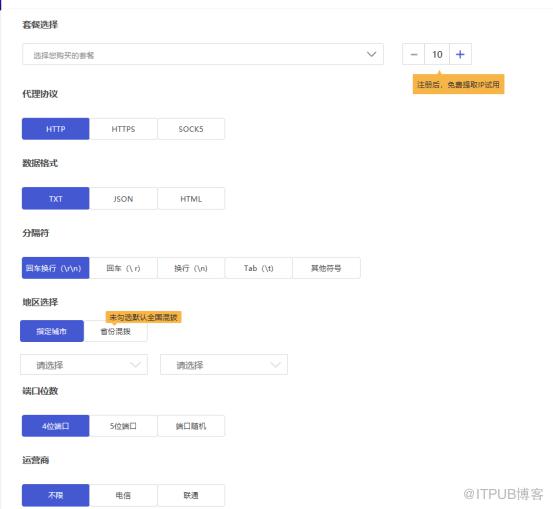Screen dimensions: 553x509
Task: Click the plus button to increase quantity
Action: [460, 54]
